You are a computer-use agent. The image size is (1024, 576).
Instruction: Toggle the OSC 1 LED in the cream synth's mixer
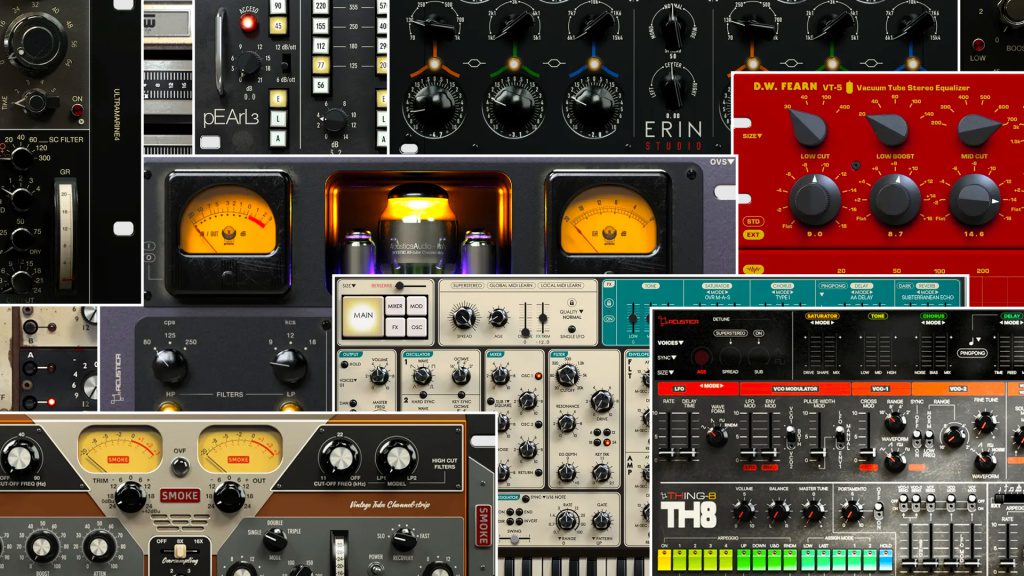(538, 376)
